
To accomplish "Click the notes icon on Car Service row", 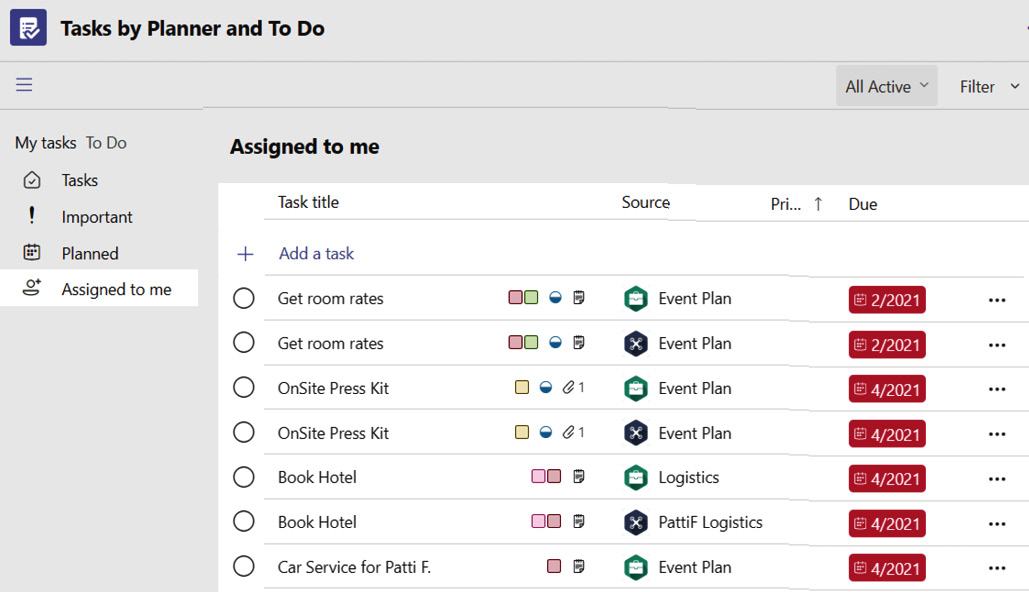I will (x=578, y=566).
